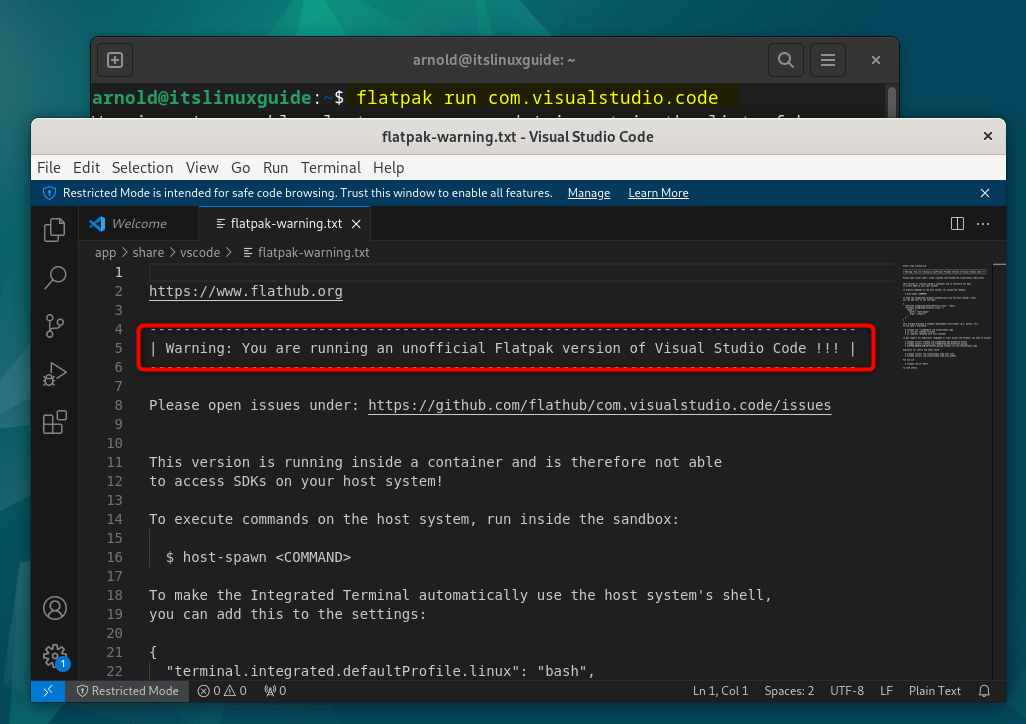Screen dimensions: 1026x724
Task: Click the remote indicator in status bar
Action: coord(47,691)
